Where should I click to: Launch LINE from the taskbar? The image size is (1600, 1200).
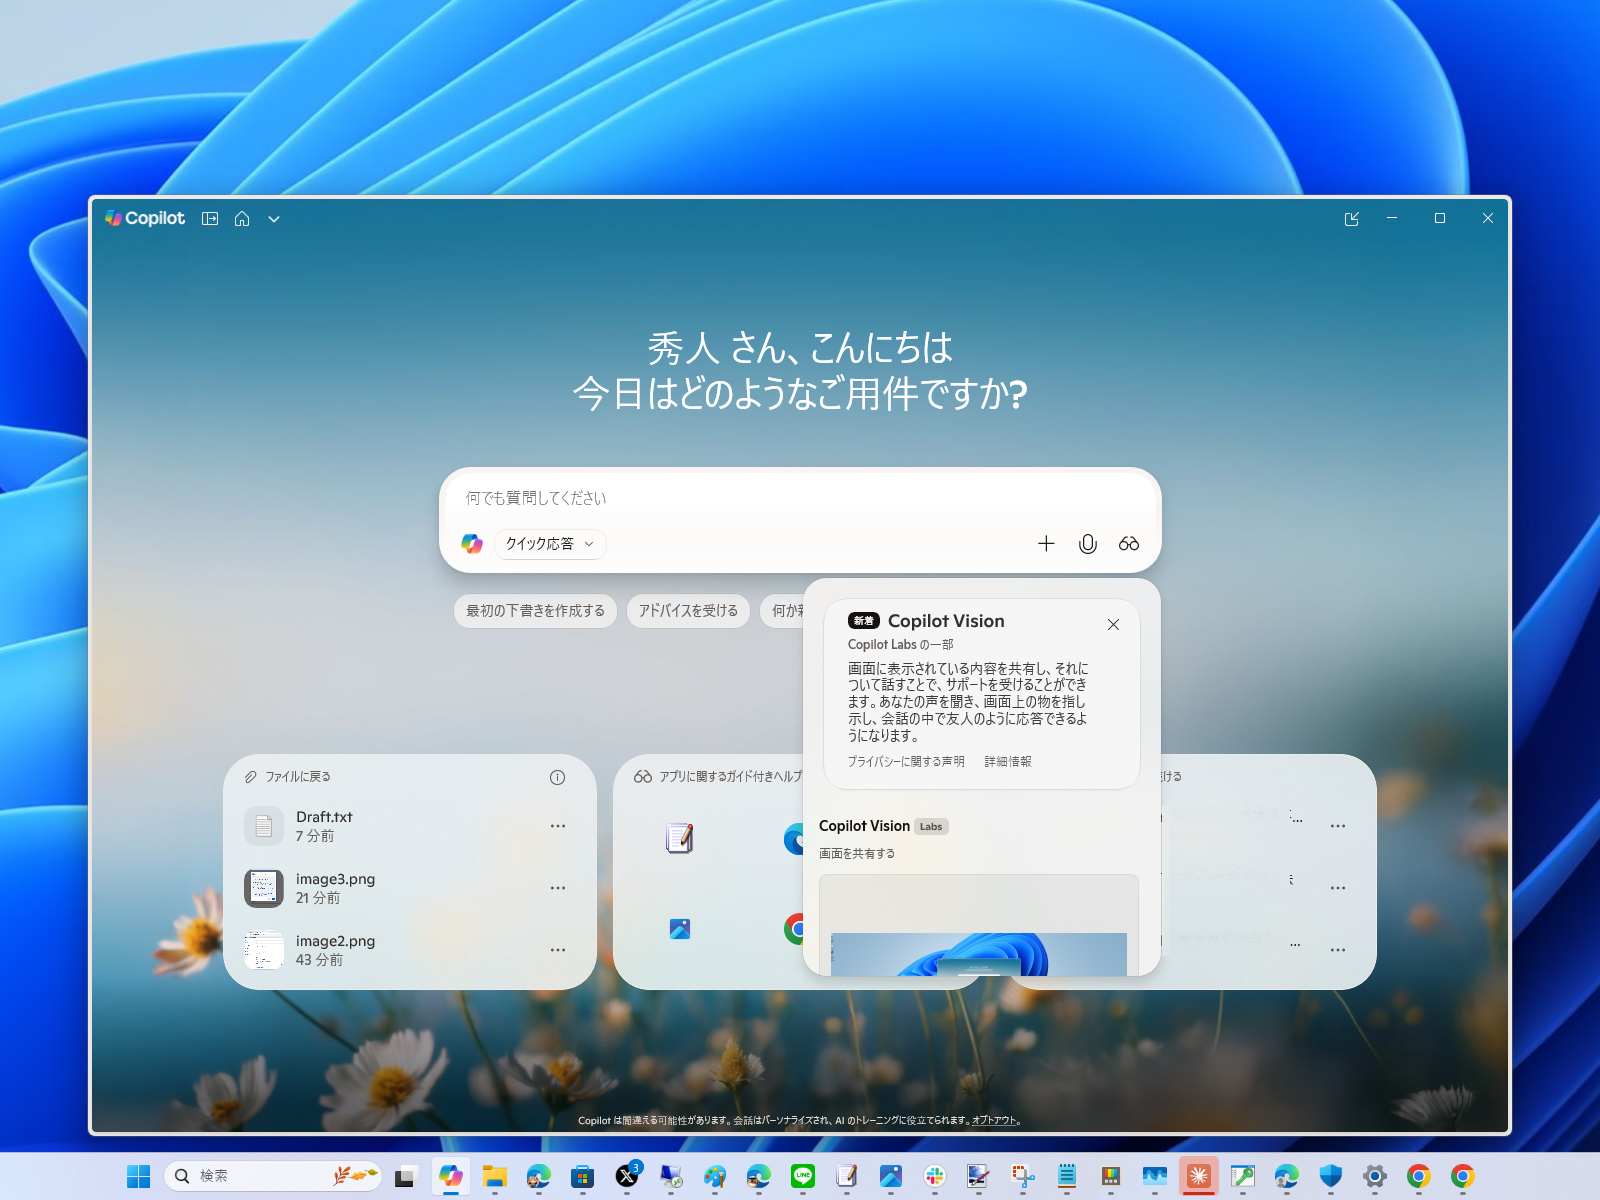802,1176
